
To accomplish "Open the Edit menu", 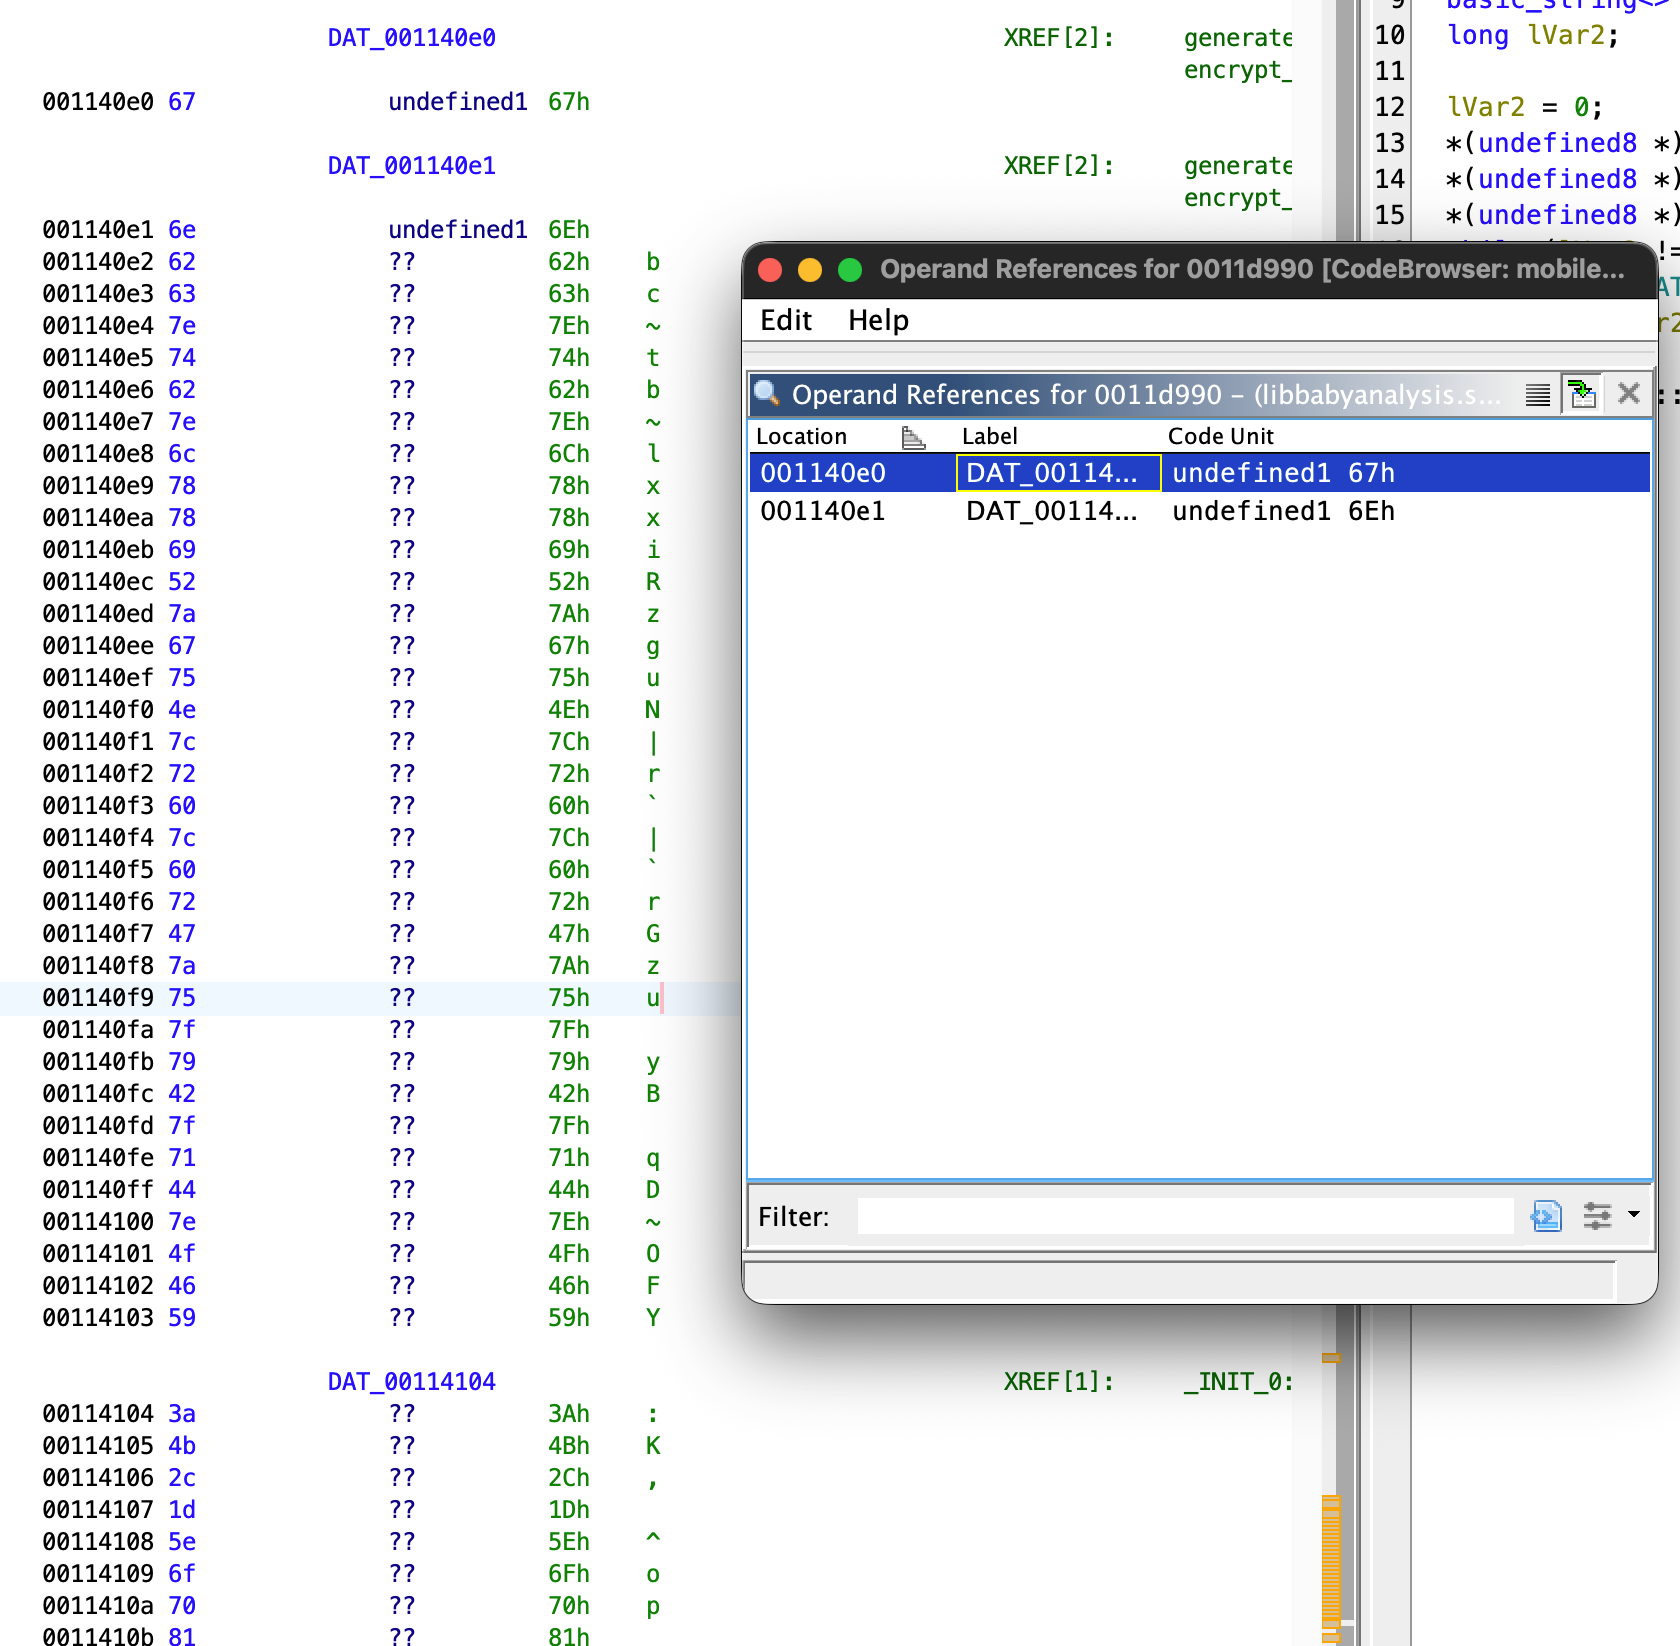I will pyautogui.click(x=785, y=320).
